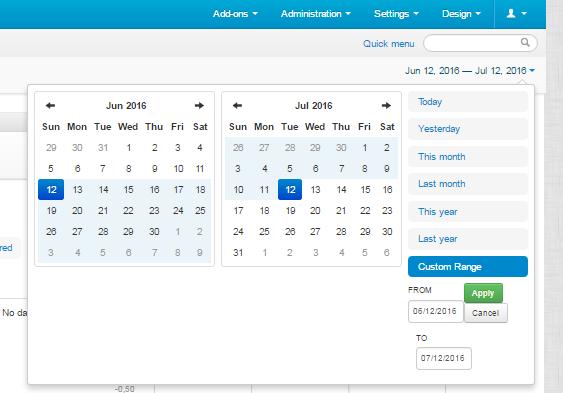563x393 pixels.
Task: Pick July 25 in the Jul 2016 calendar
Action: [264, 231]
